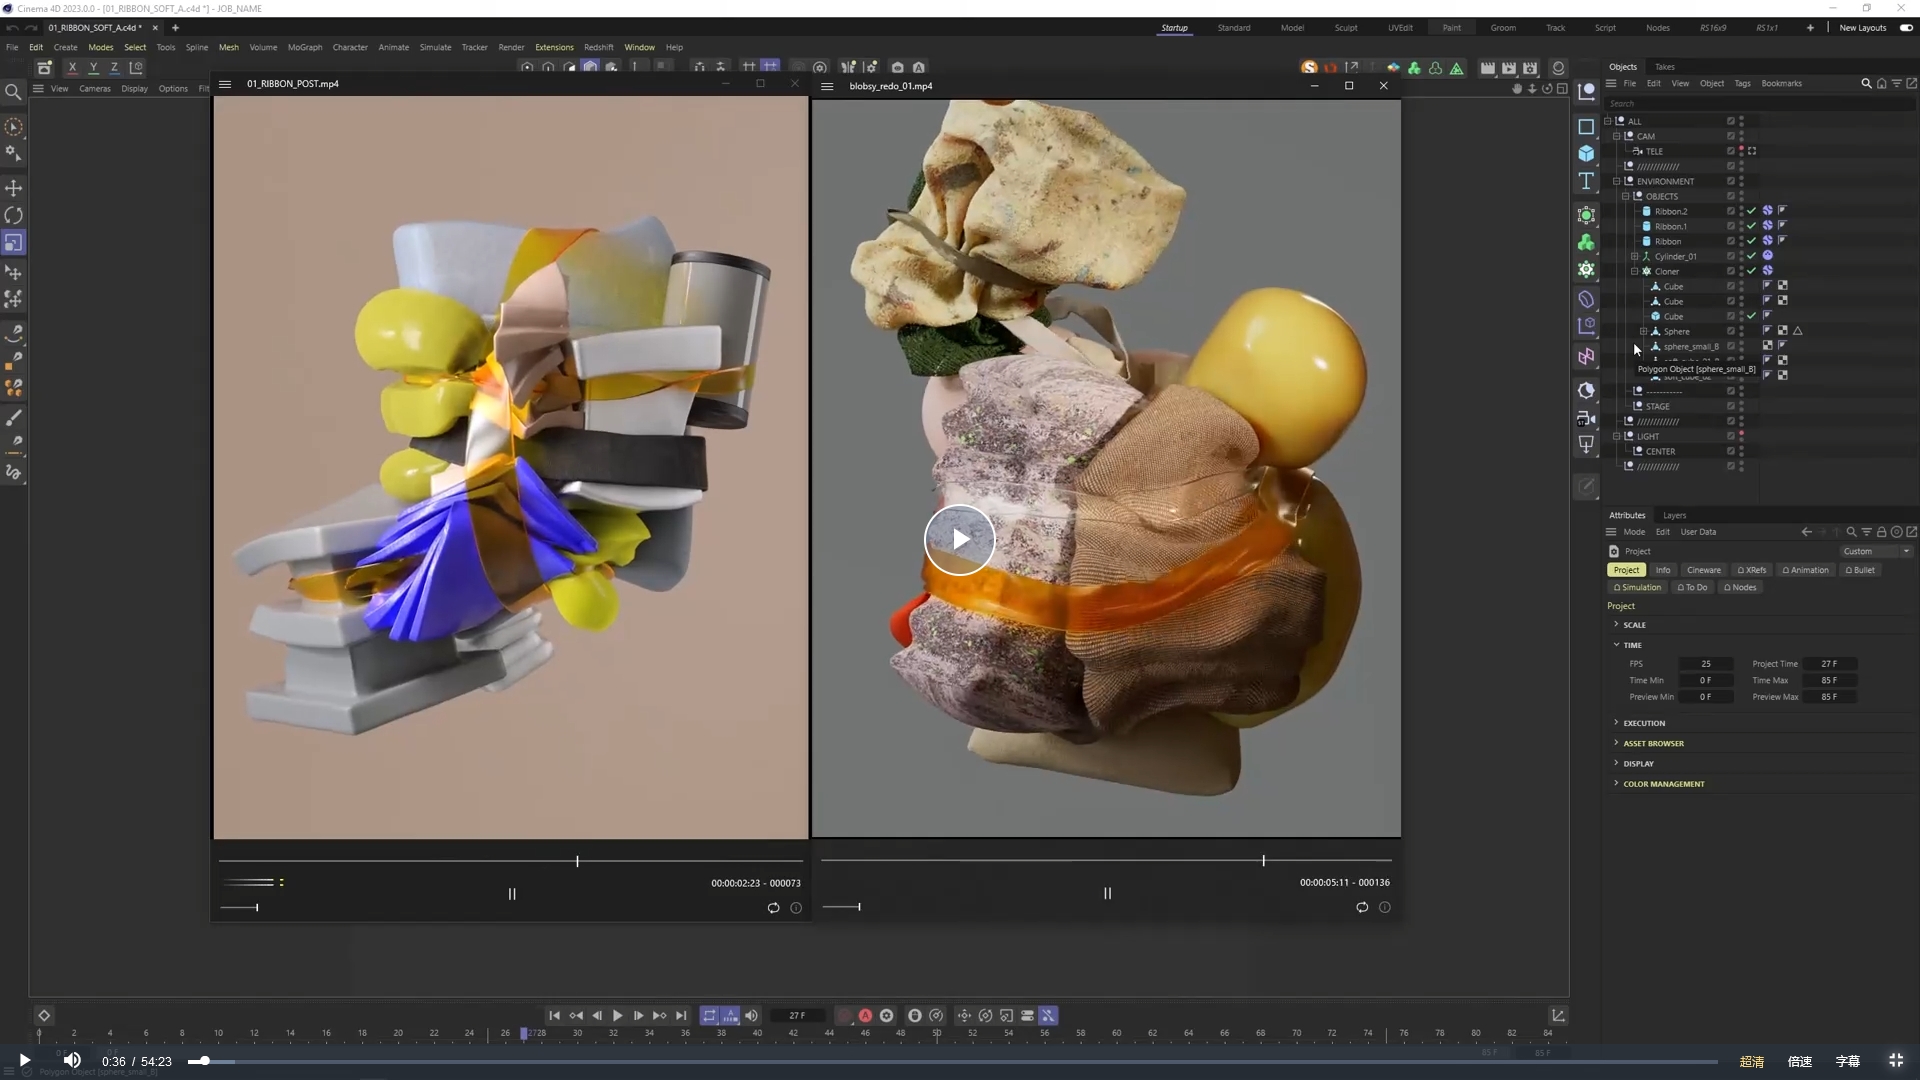
Task: Expand the SCALE section
Action: pos(1634,625)
